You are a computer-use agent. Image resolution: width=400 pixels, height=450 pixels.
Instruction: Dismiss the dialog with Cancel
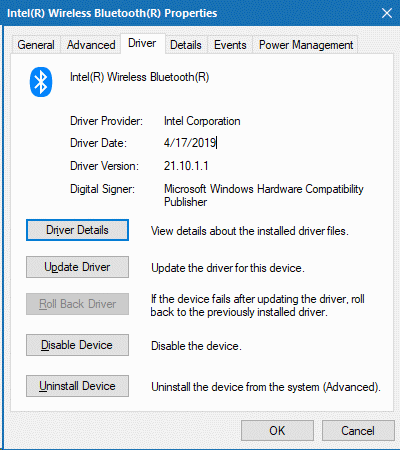click(x=358, y=431)
